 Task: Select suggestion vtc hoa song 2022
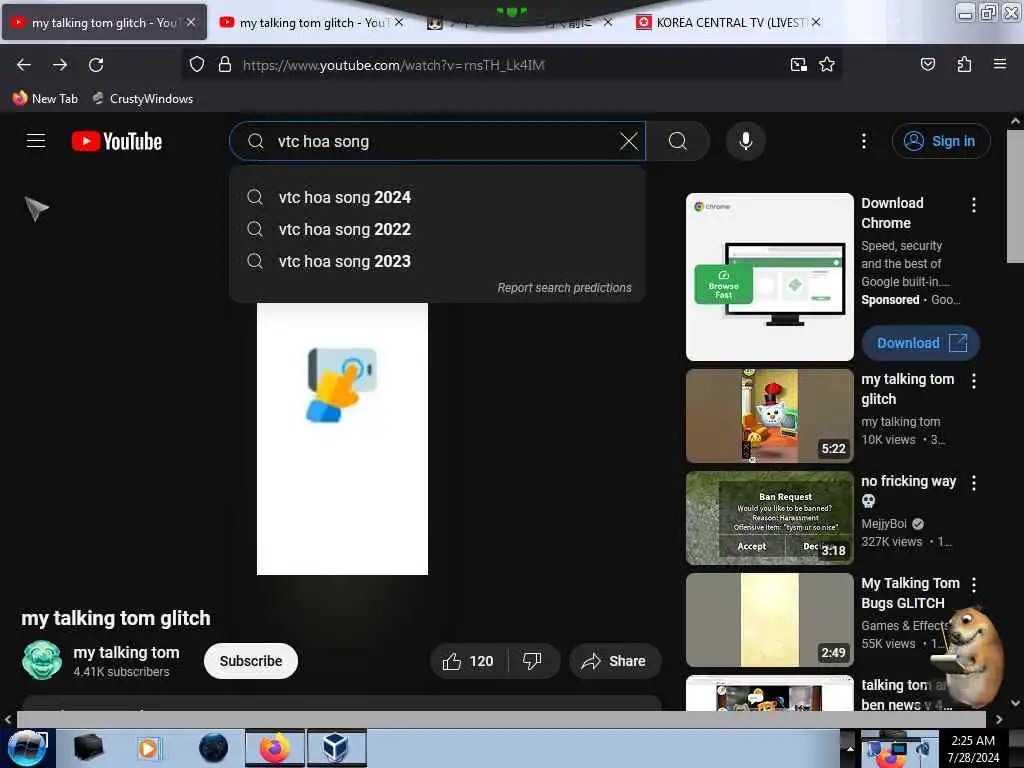tap(437, 229)
